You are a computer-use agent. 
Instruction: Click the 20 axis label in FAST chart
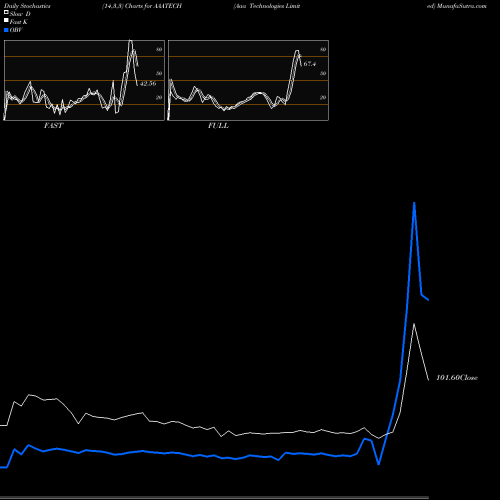159,97
